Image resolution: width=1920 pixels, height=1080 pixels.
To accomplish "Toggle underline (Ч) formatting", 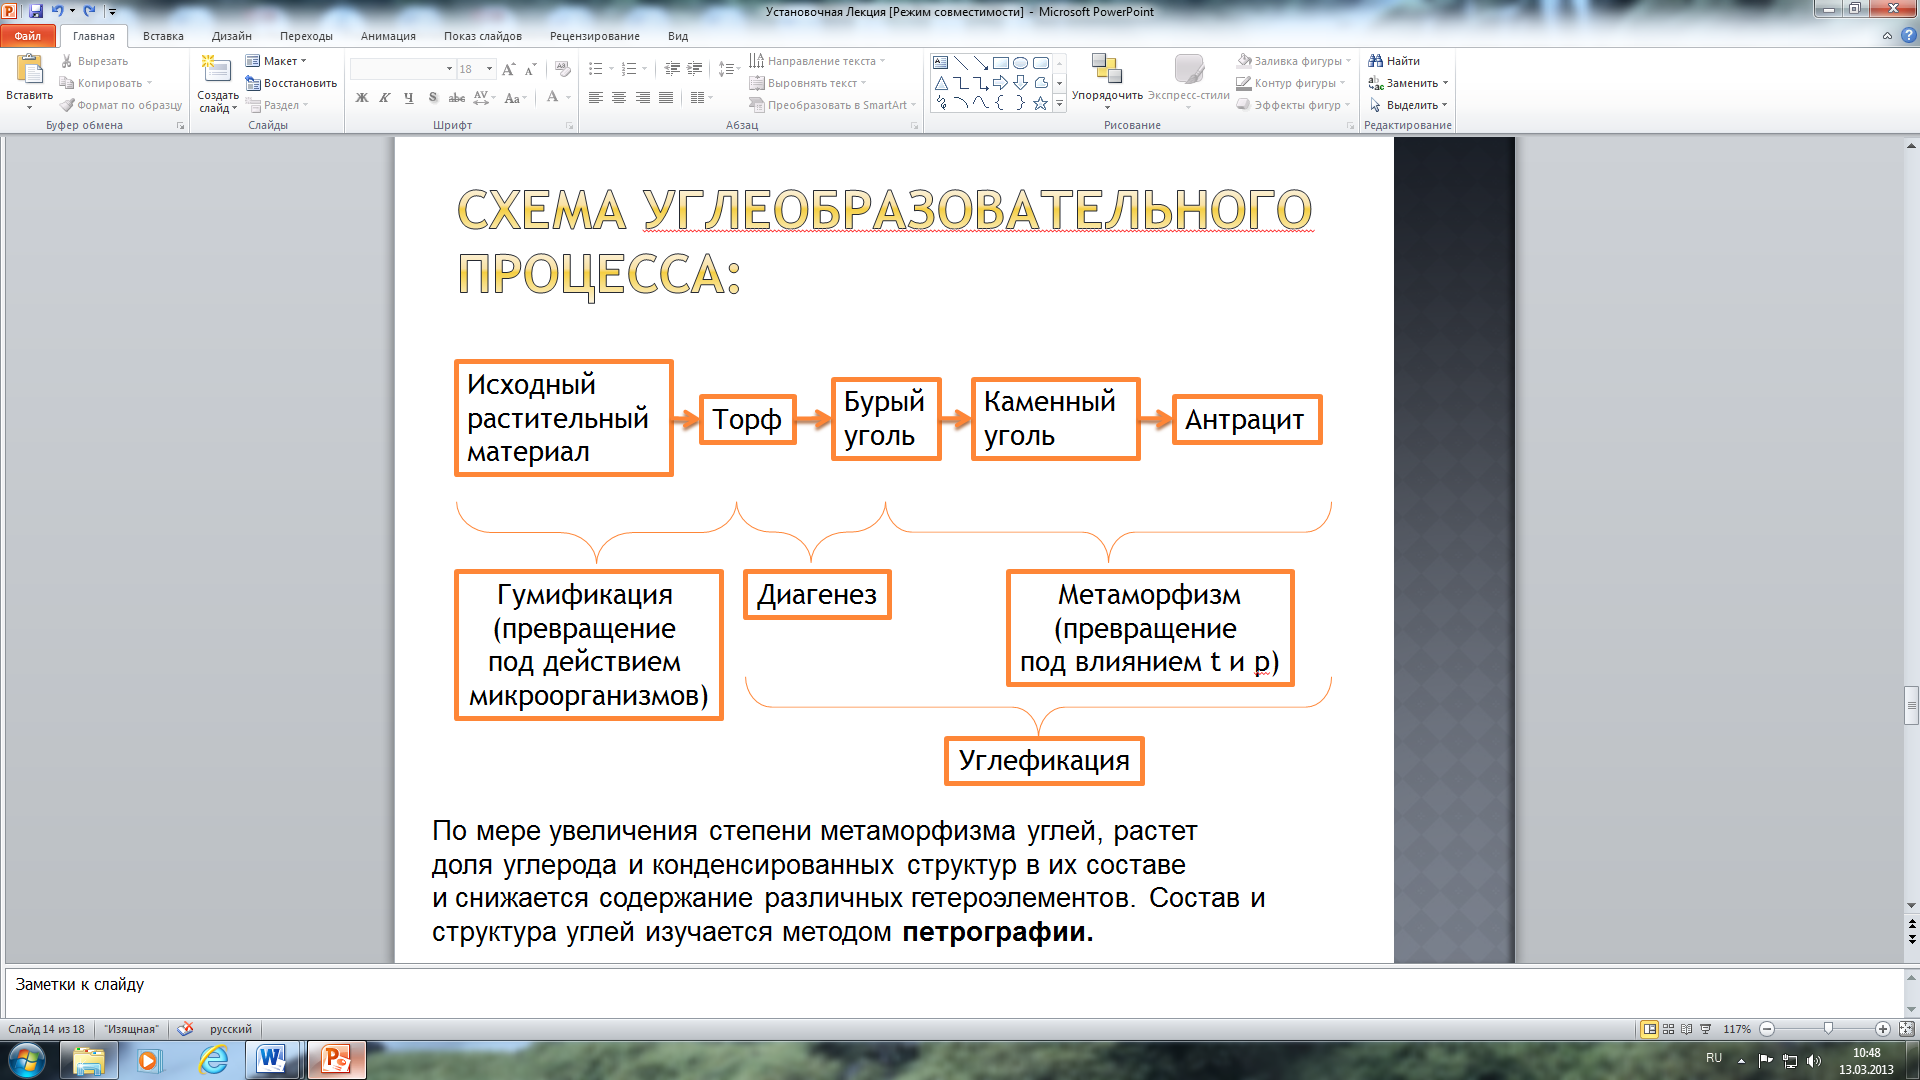I will (409, 98).
